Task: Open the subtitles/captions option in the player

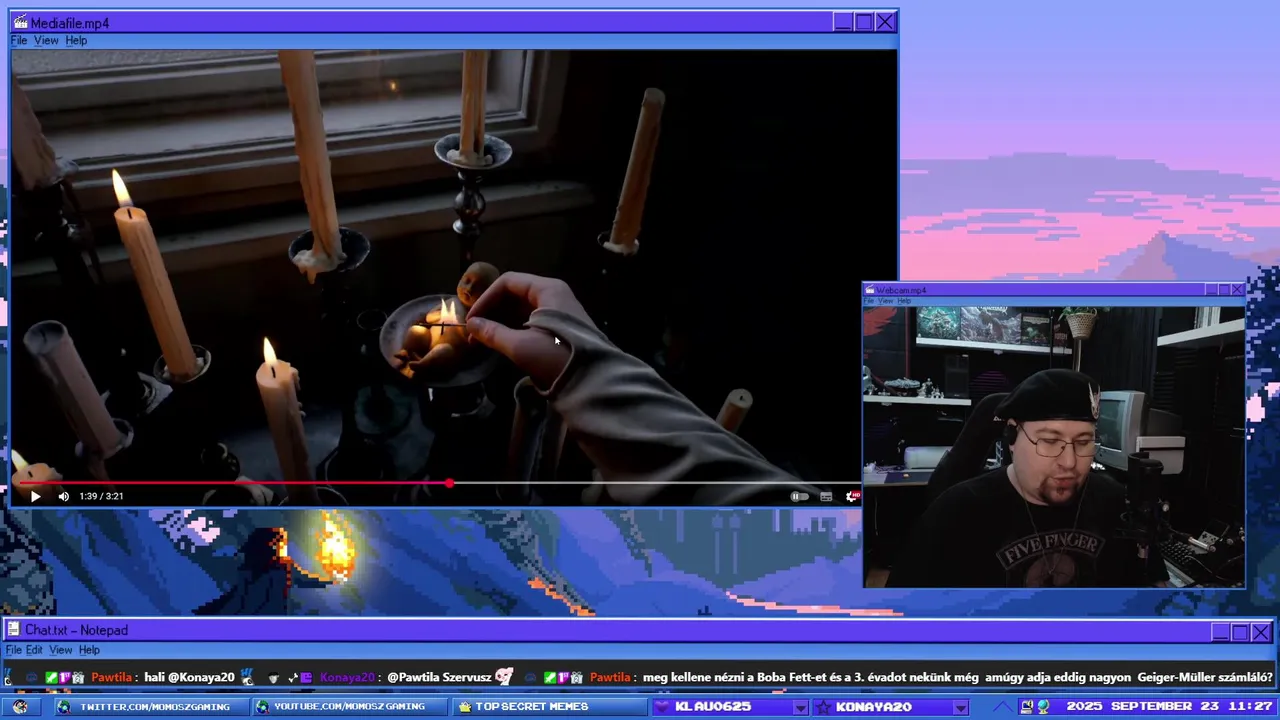Action: pos(826,496)
